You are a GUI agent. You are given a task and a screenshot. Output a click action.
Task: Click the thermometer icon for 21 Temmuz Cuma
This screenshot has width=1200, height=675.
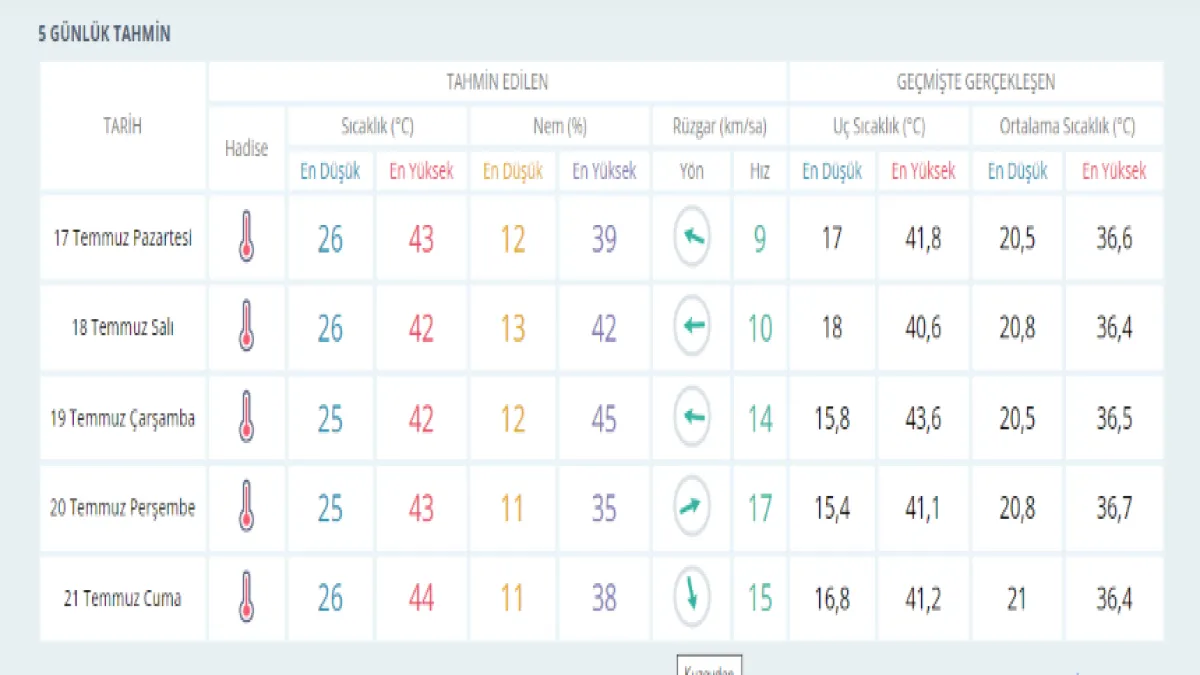click(246, 597)
